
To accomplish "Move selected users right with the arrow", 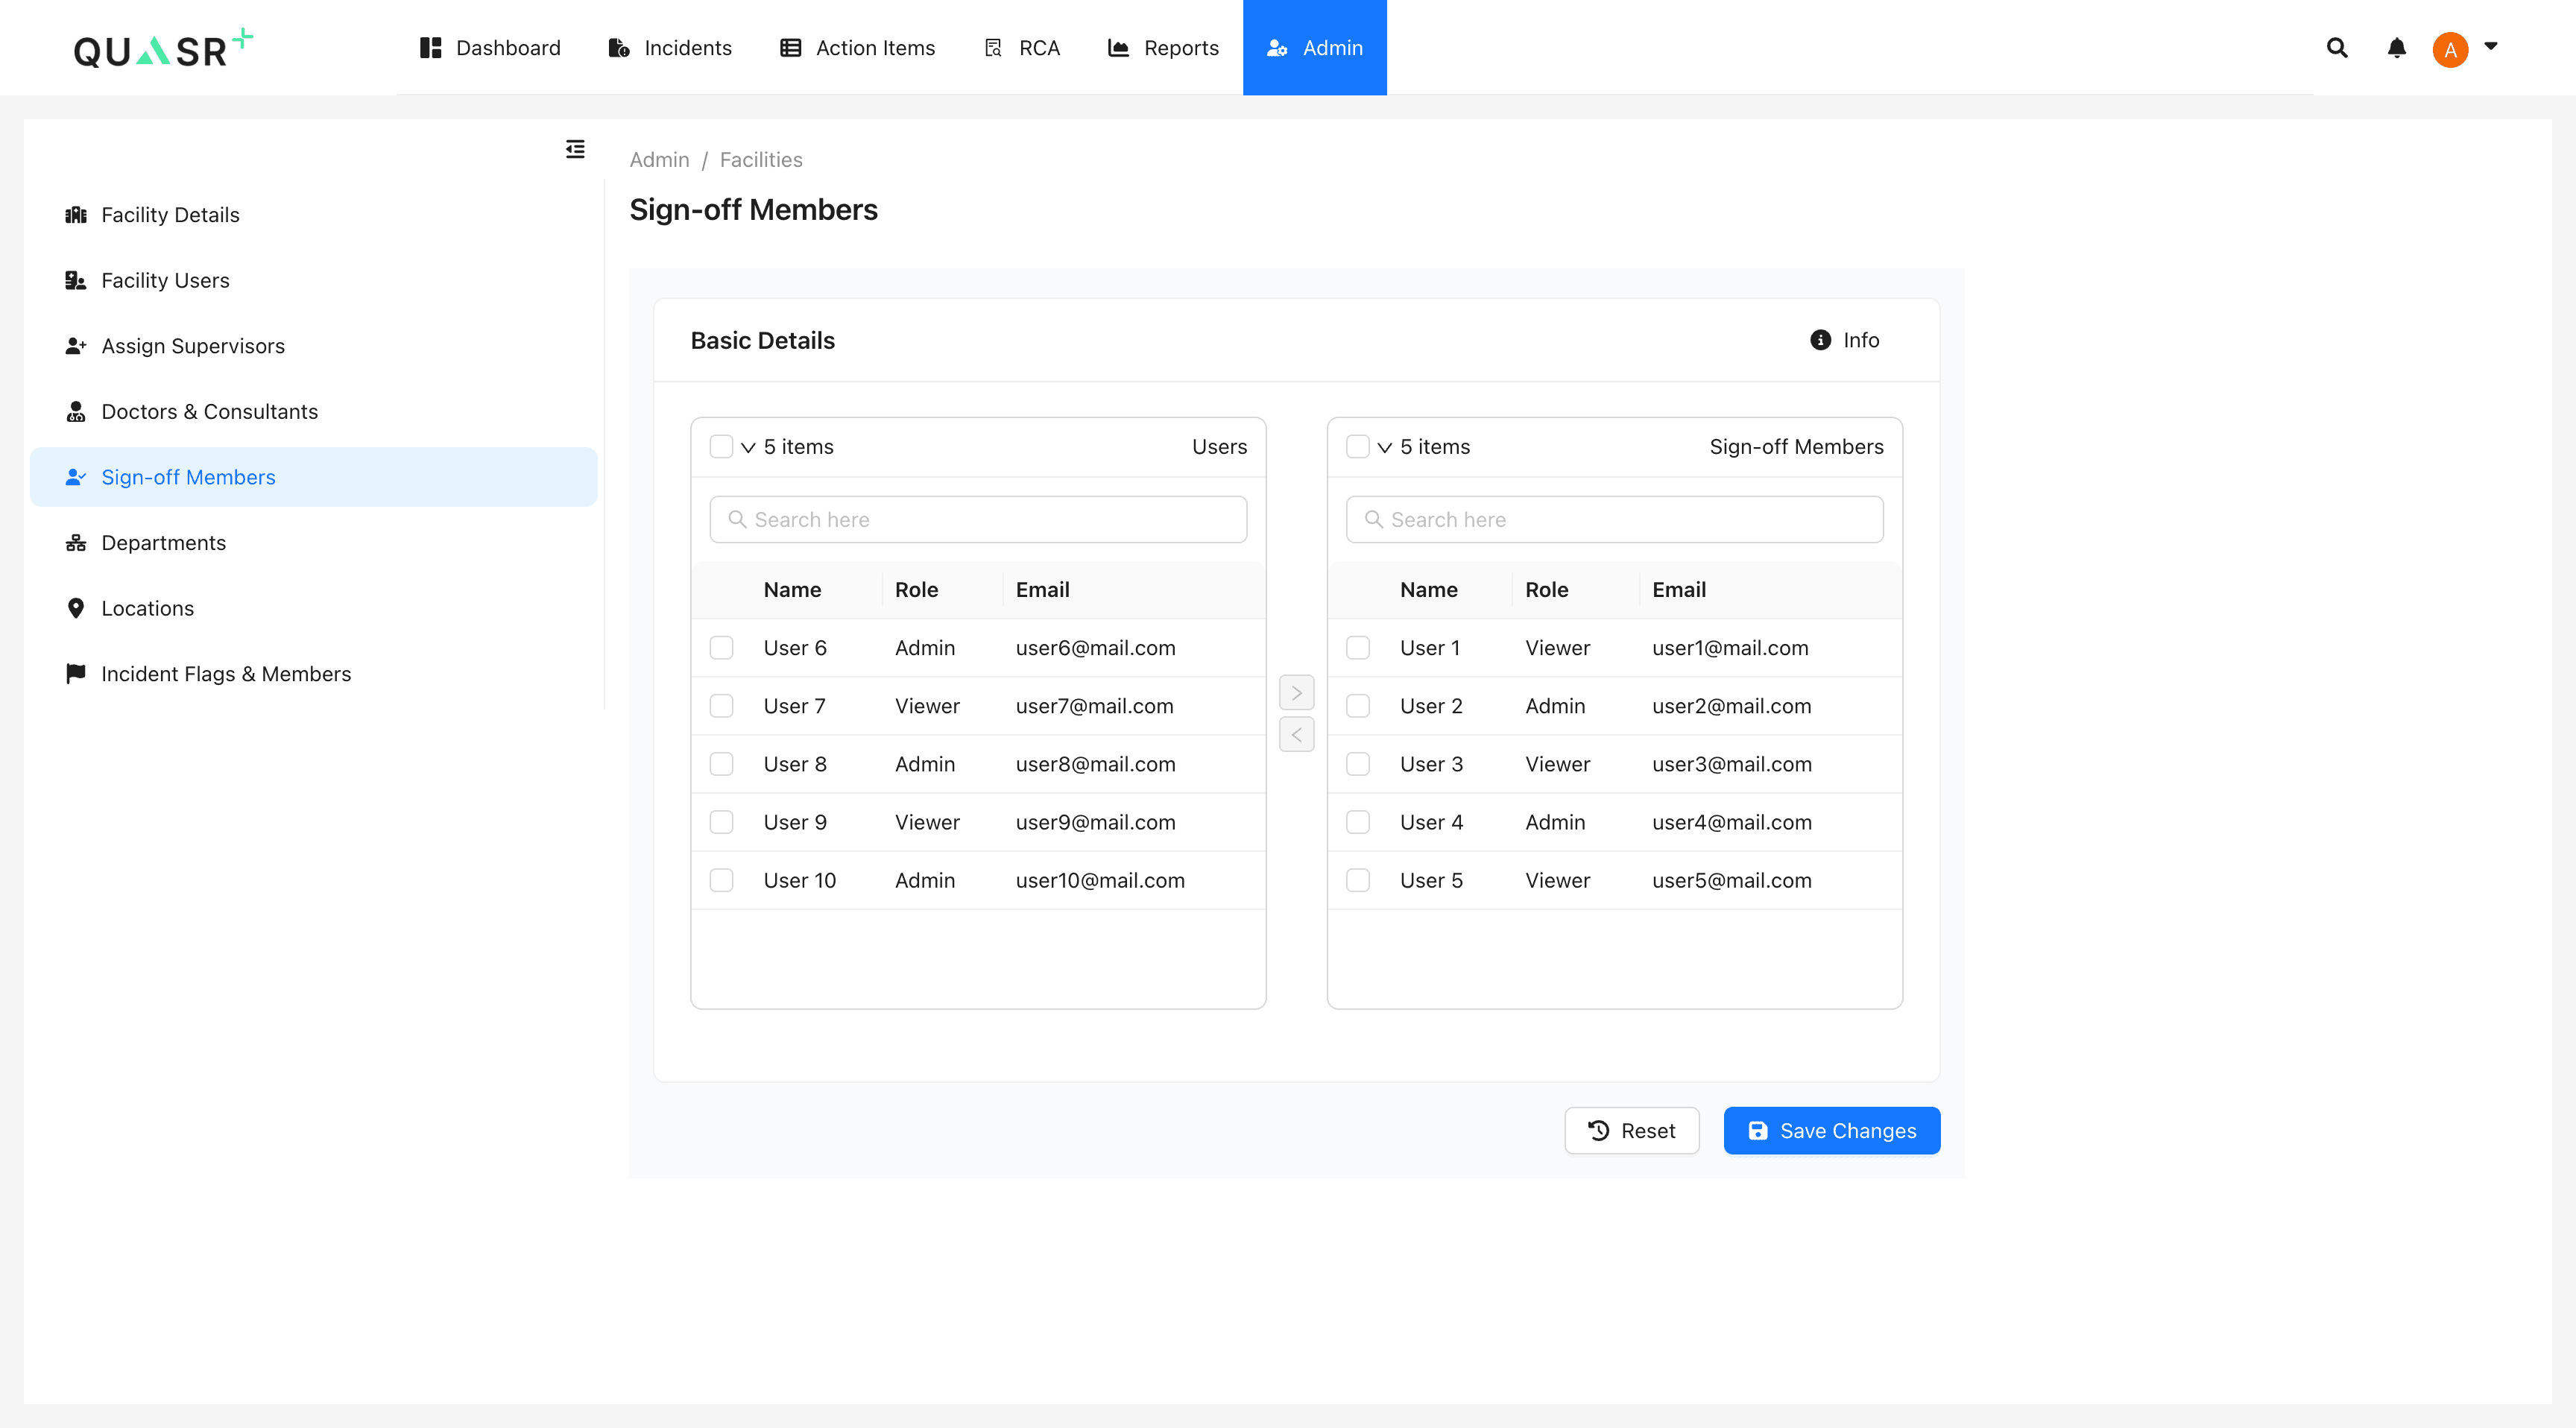I will (x=1296, y=692).
